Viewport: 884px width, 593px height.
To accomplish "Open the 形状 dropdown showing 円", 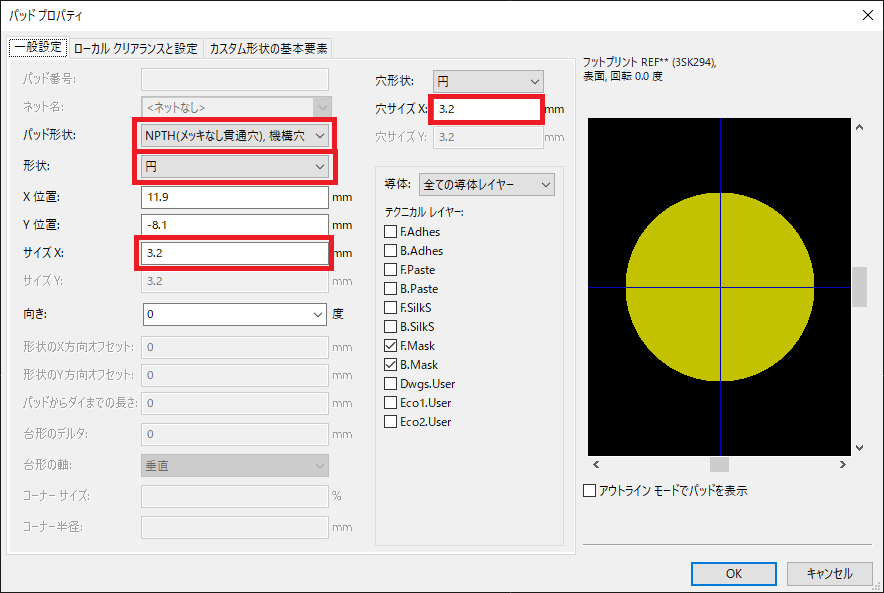I will pos(235,167).
